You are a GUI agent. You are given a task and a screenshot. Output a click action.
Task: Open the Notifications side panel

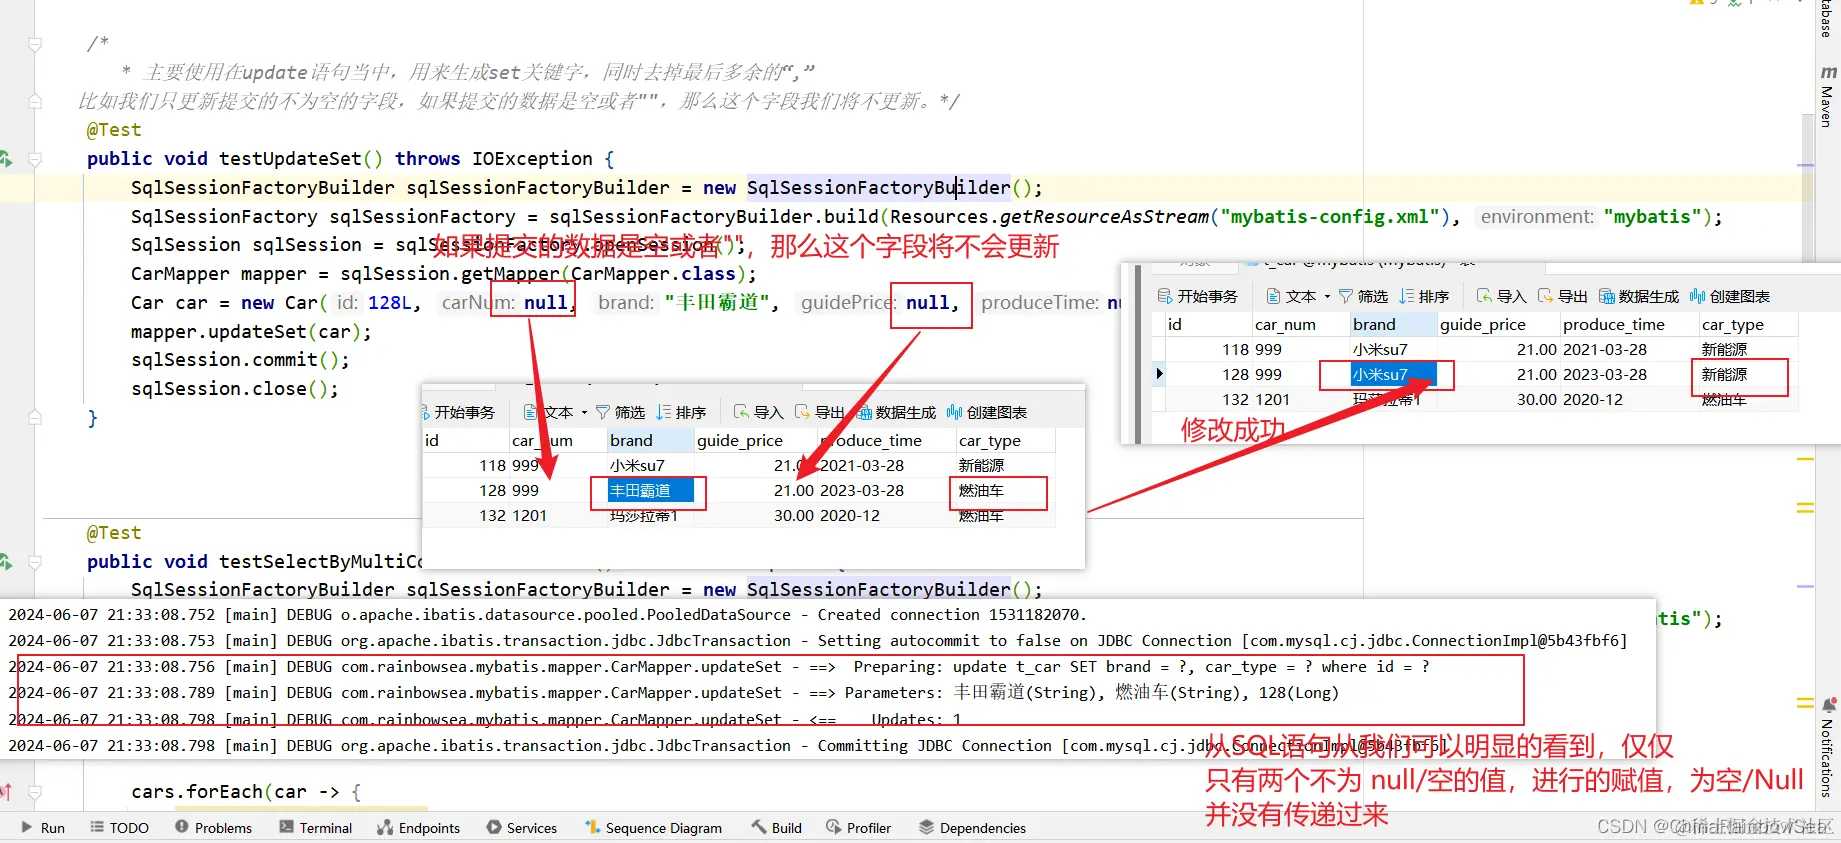click(x=1828, y=758)
